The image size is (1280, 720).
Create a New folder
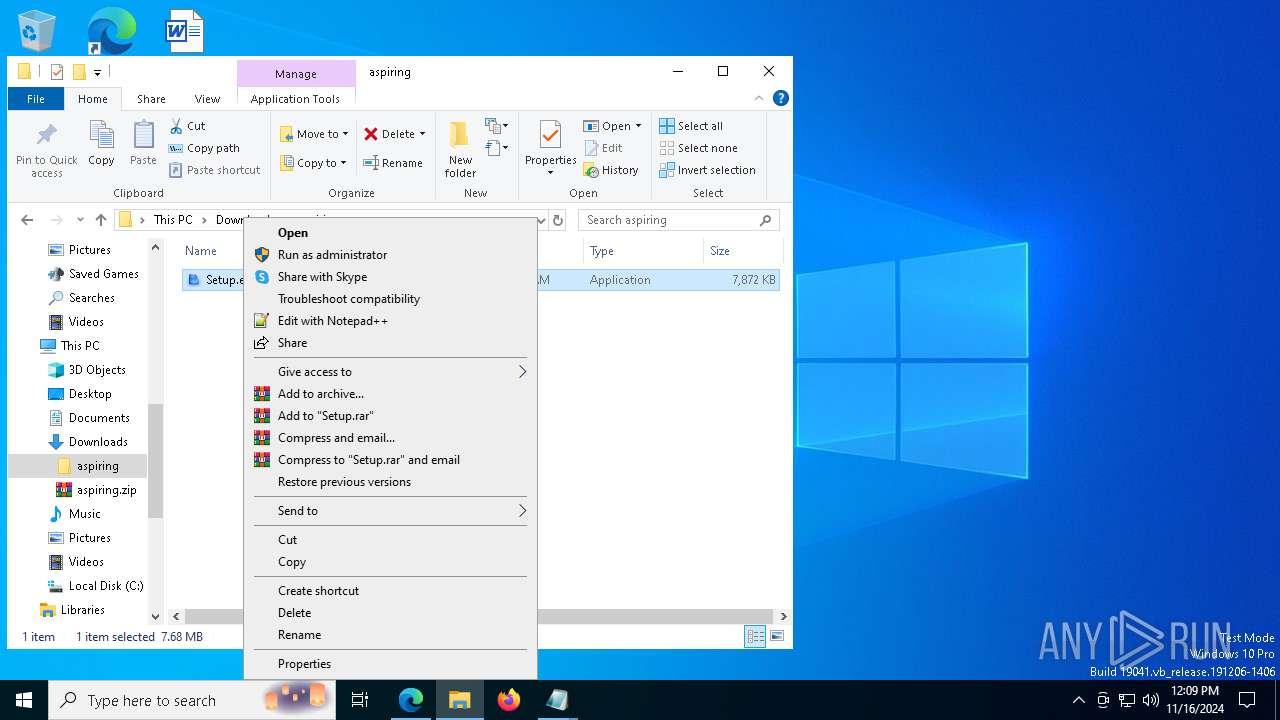pyautogui.click(x=460, y=150)
